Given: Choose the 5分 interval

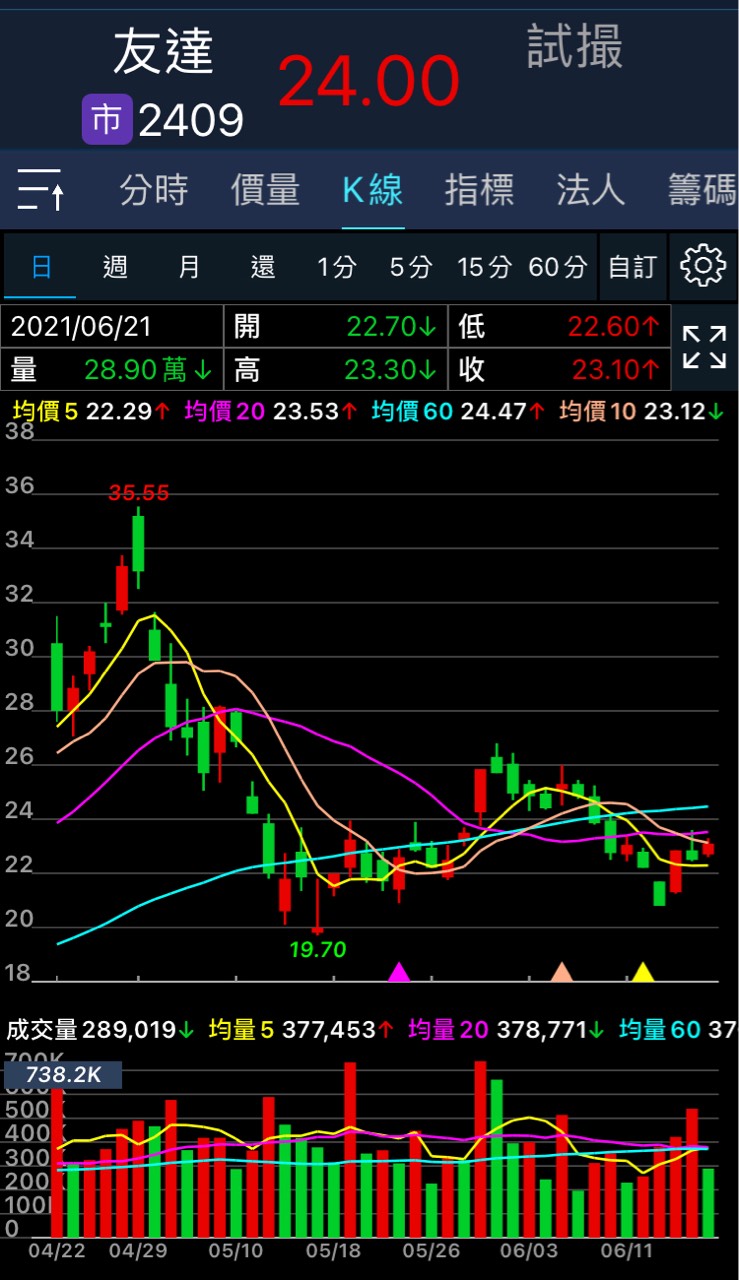Looking at the screenshot, I should (411, 267).
